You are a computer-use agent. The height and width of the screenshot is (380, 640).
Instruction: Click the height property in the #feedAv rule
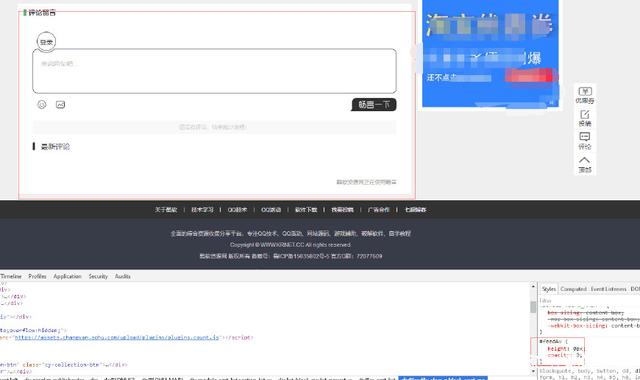pyautogui.click(x=565, y=349)
